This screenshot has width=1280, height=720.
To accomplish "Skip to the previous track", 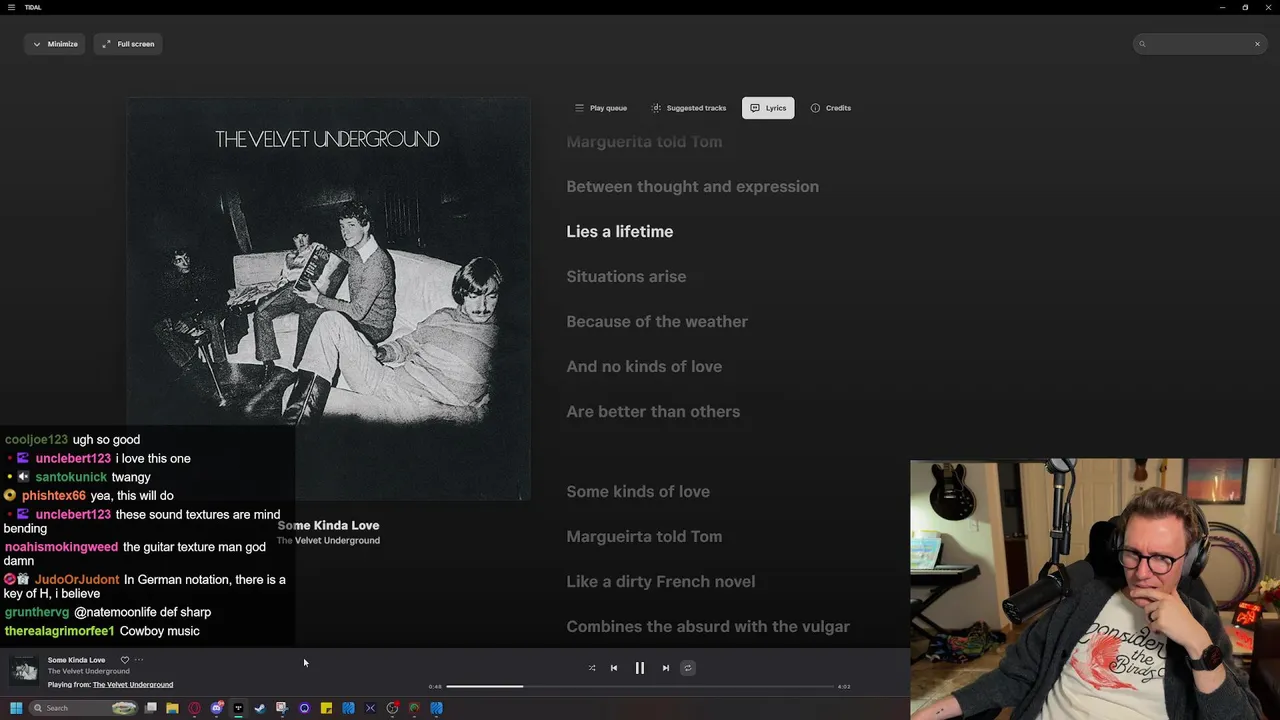I will (614, 668).
